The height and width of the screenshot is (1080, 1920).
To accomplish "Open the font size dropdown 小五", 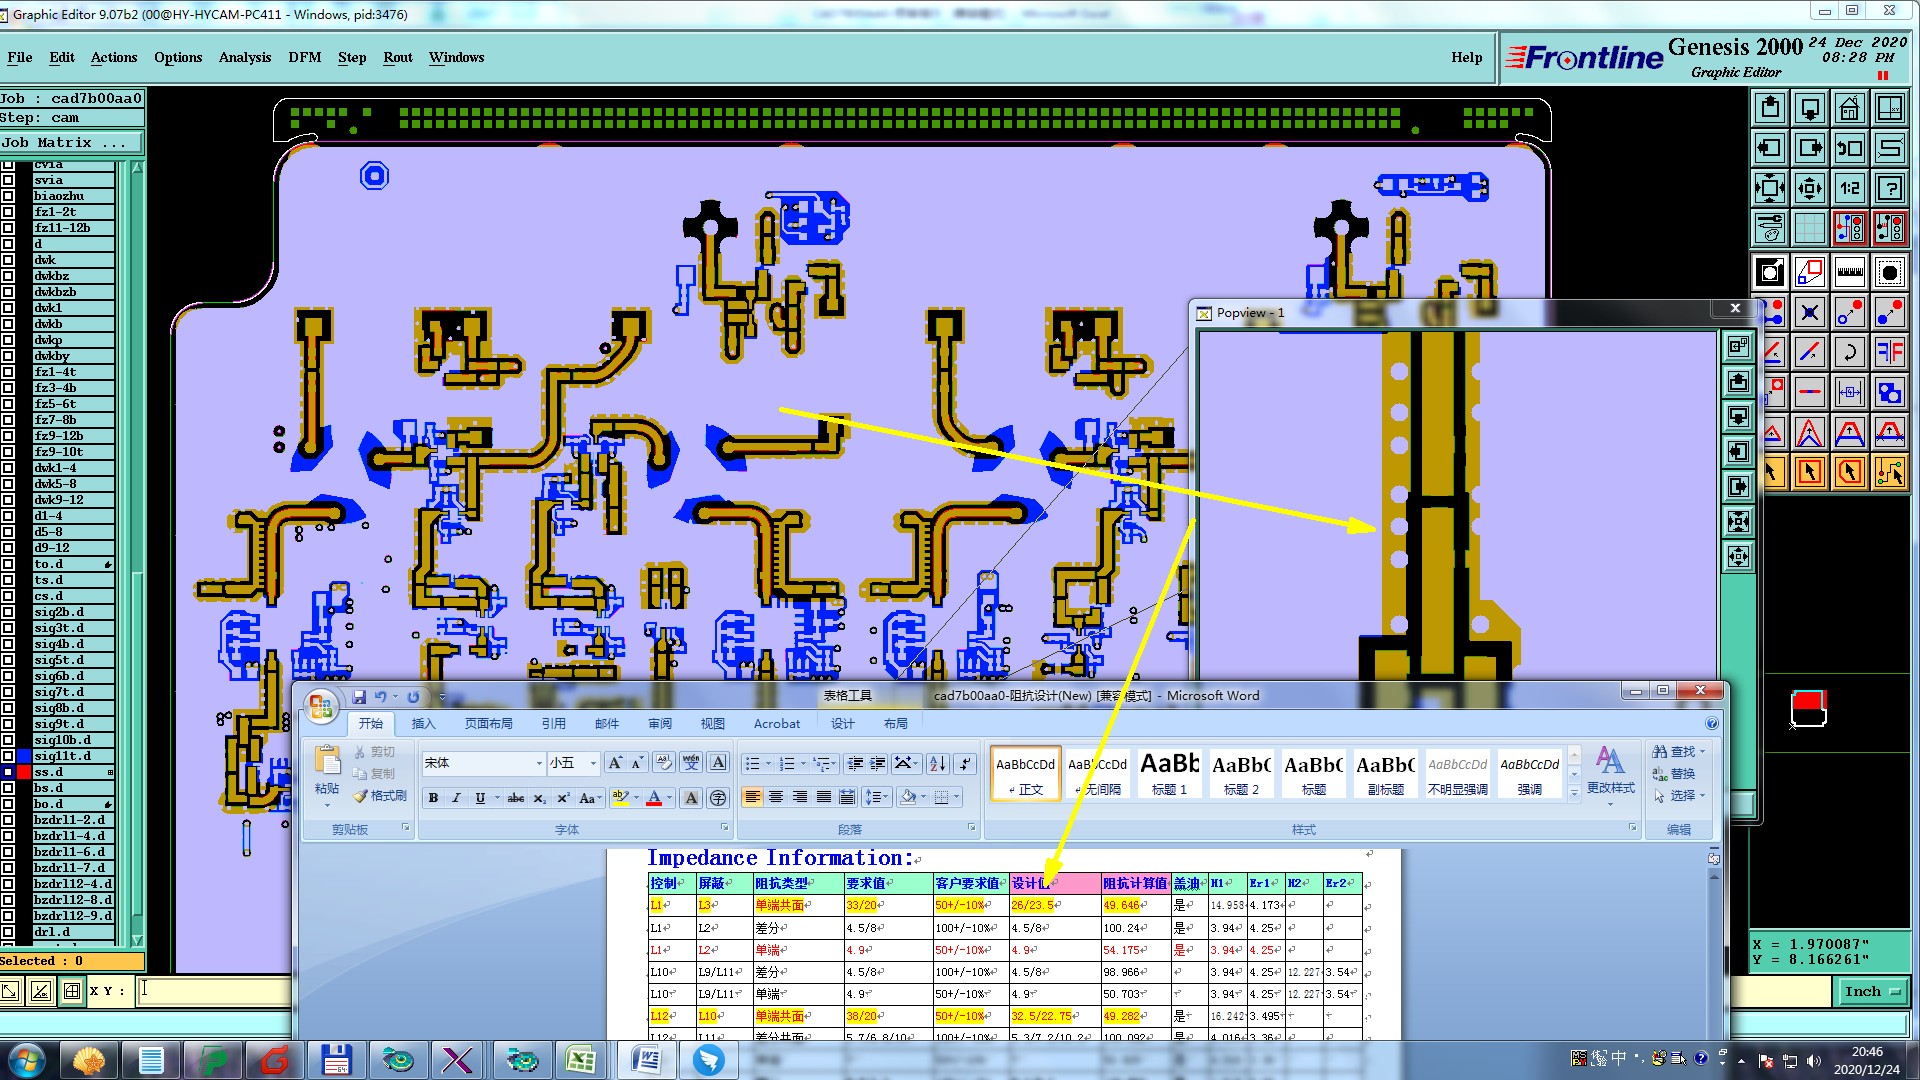I will point(593,763).
